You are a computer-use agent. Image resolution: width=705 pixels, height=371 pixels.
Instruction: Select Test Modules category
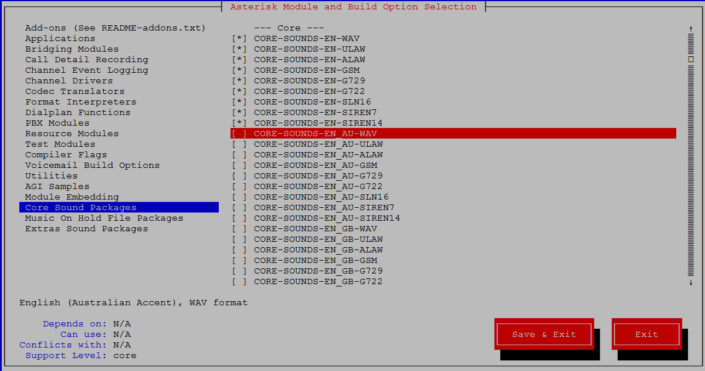pyautogui.click(x=60, y=144)
